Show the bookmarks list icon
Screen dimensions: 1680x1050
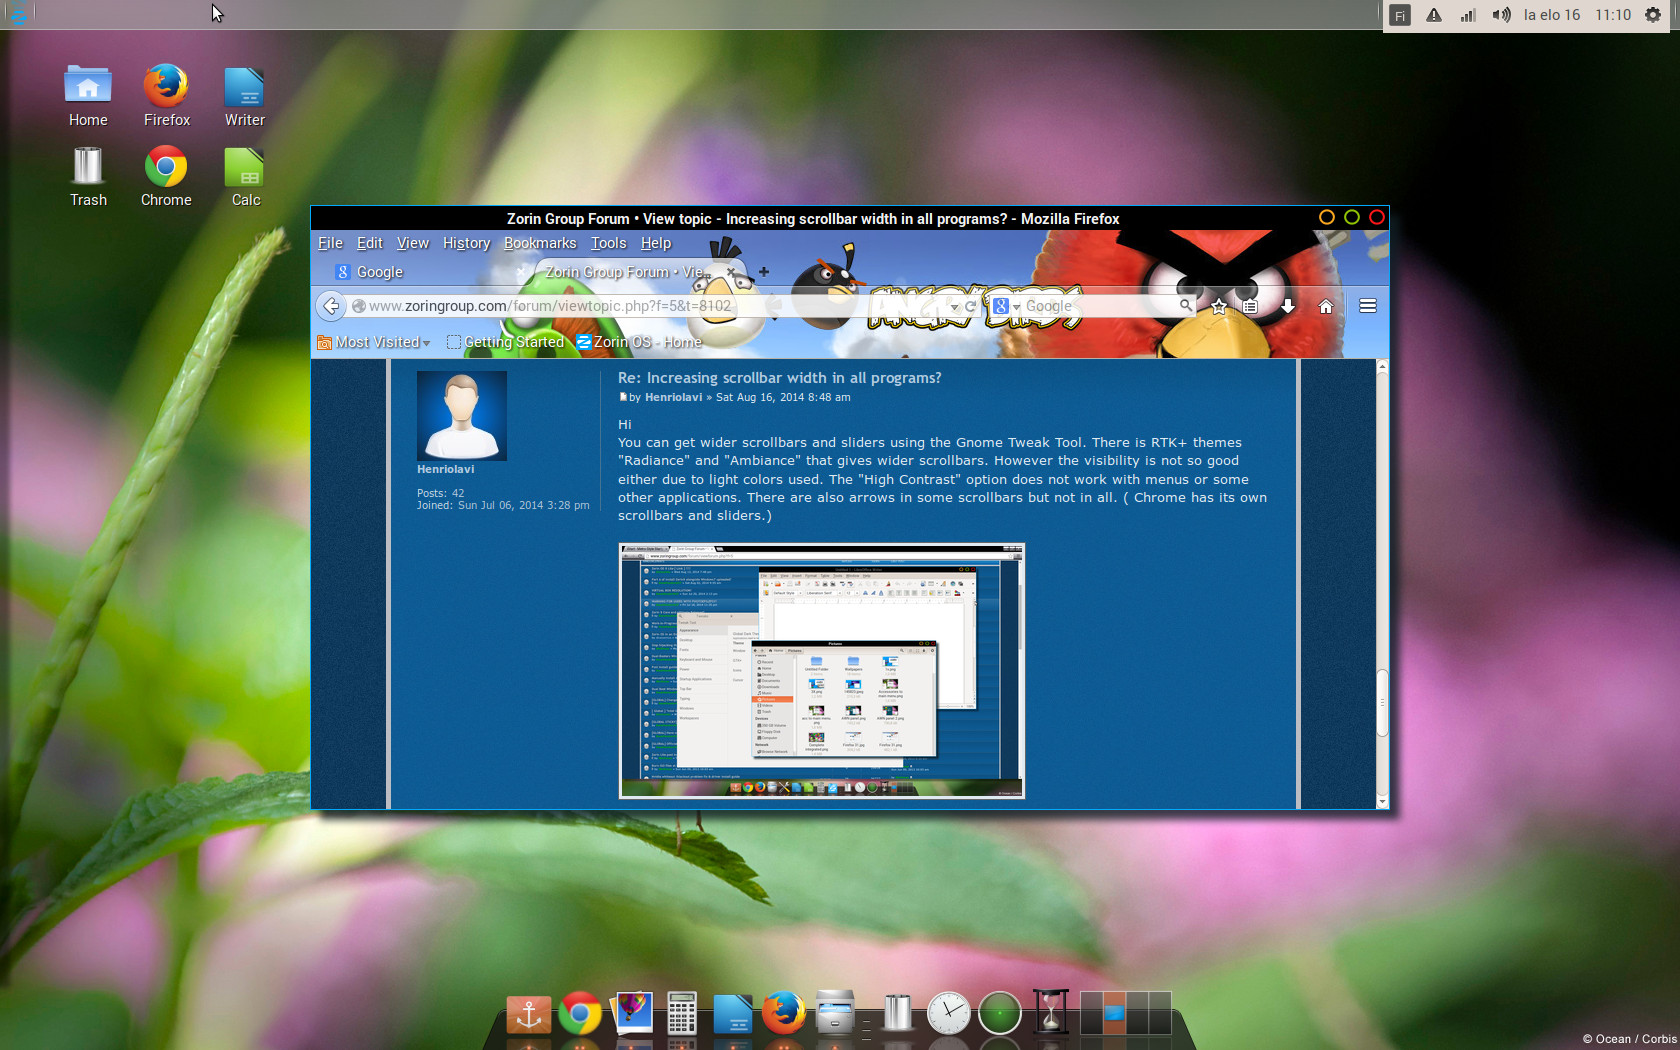[1250, 307]
